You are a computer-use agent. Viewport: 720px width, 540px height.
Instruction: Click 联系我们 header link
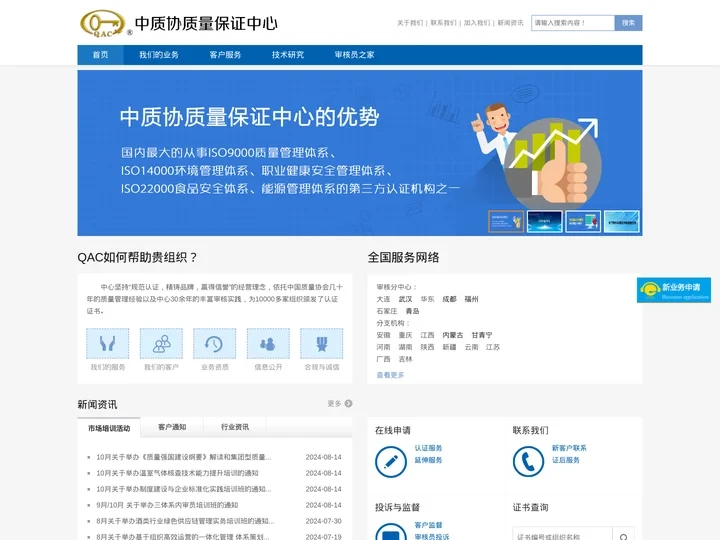pyautogui.click(x=444, y=23)
